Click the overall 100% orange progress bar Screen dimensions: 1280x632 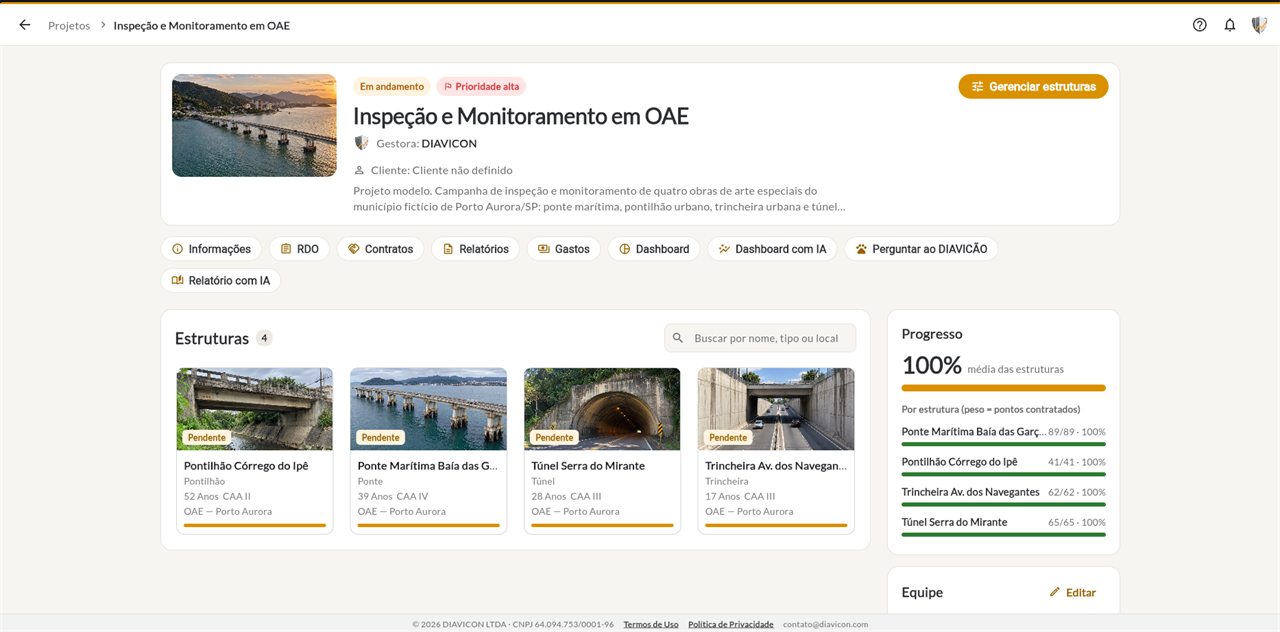(x=1004, y=388)
